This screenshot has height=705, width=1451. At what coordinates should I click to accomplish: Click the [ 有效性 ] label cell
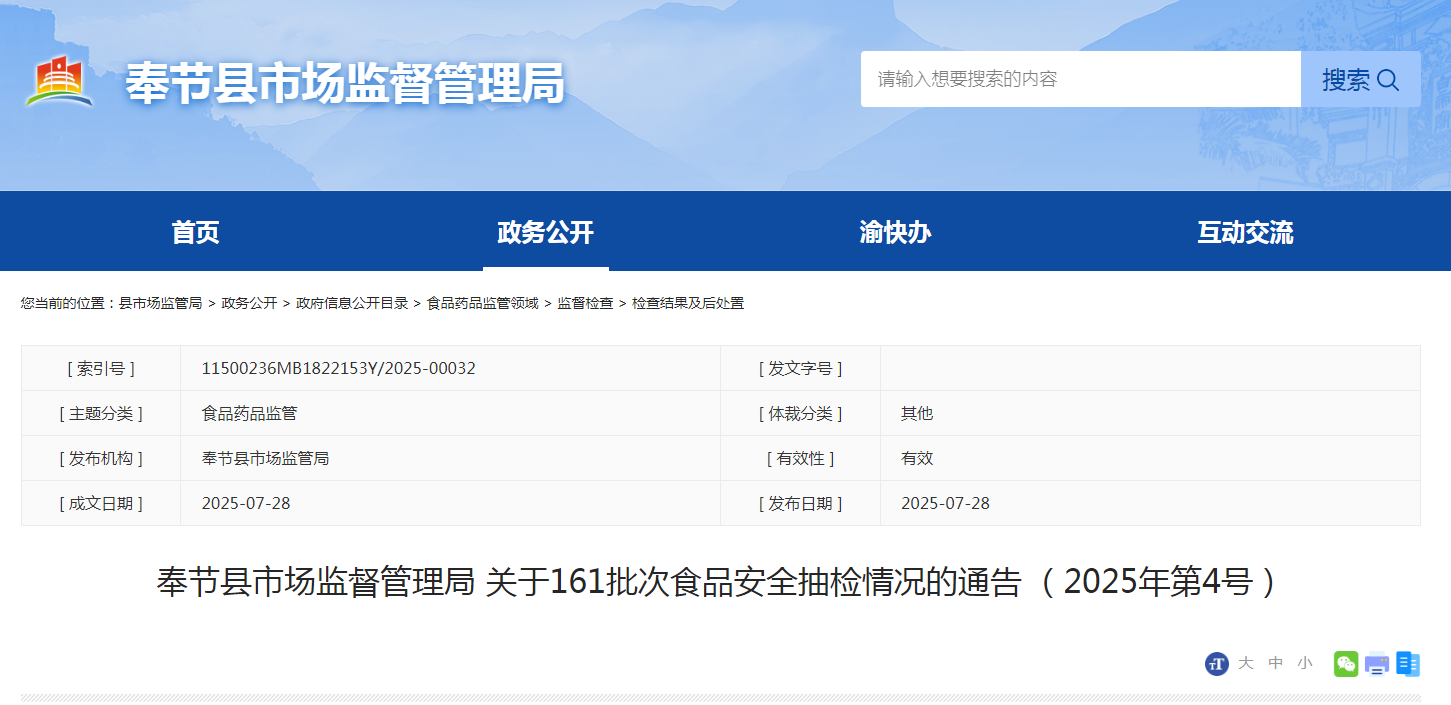pyautogui.click(x=800, y=458)
